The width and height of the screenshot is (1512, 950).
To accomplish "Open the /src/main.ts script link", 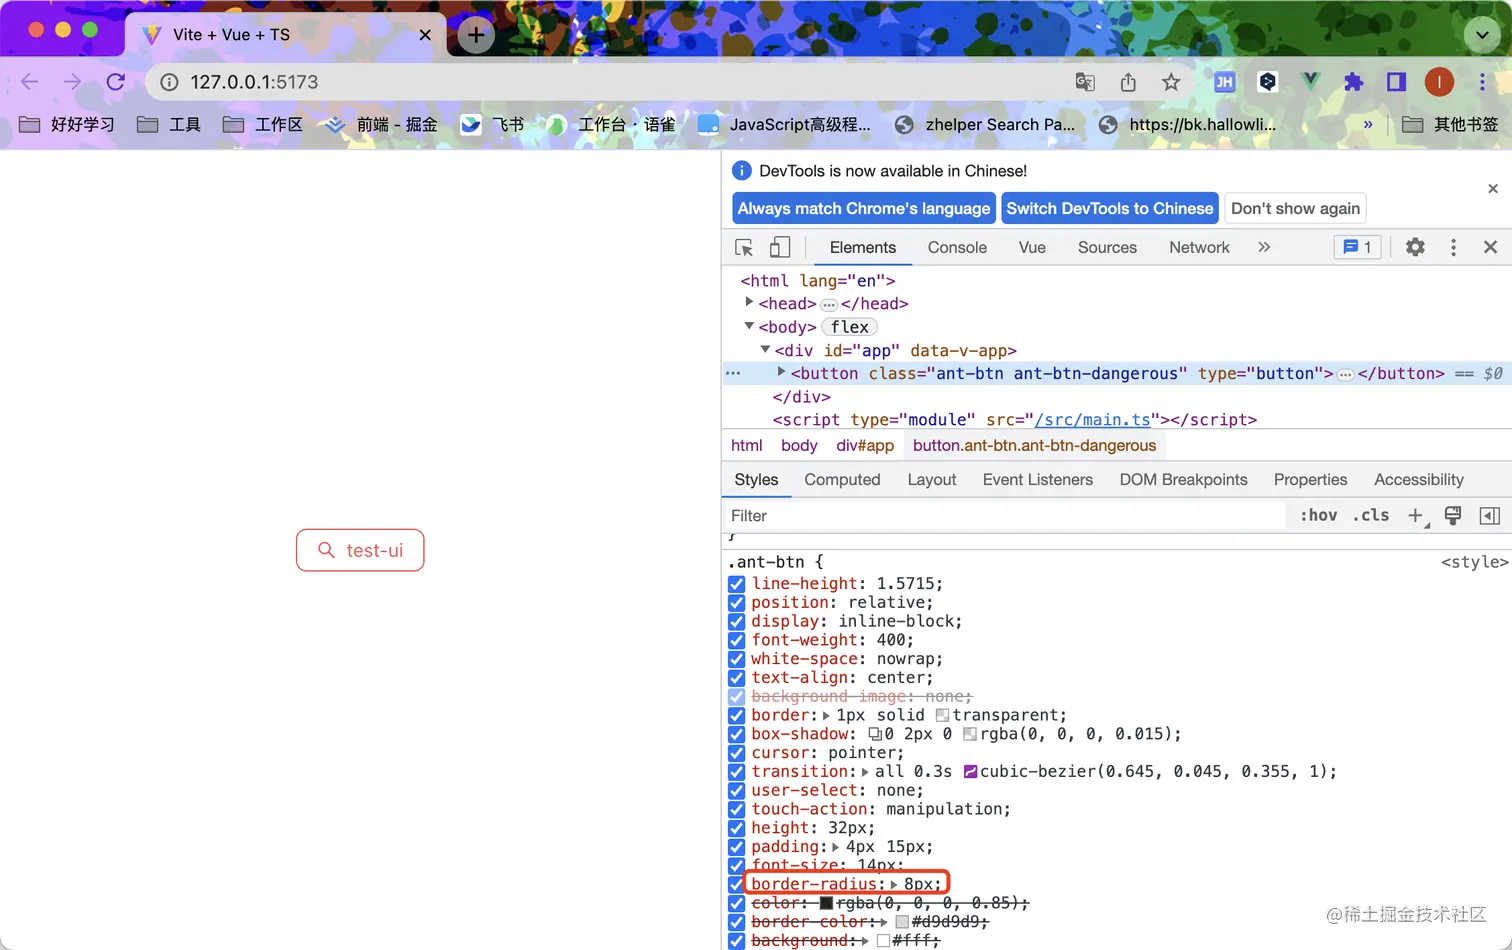I will (1093, 420).
